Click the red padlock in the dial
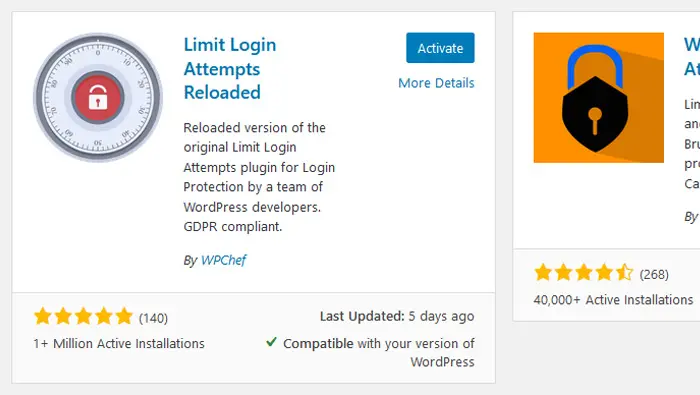This screenshot has height=395, width=700. [98, 97]
